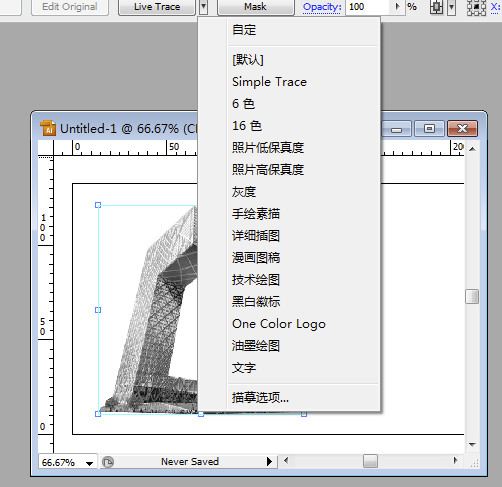Click the Opacity link label

click(322, 7)
